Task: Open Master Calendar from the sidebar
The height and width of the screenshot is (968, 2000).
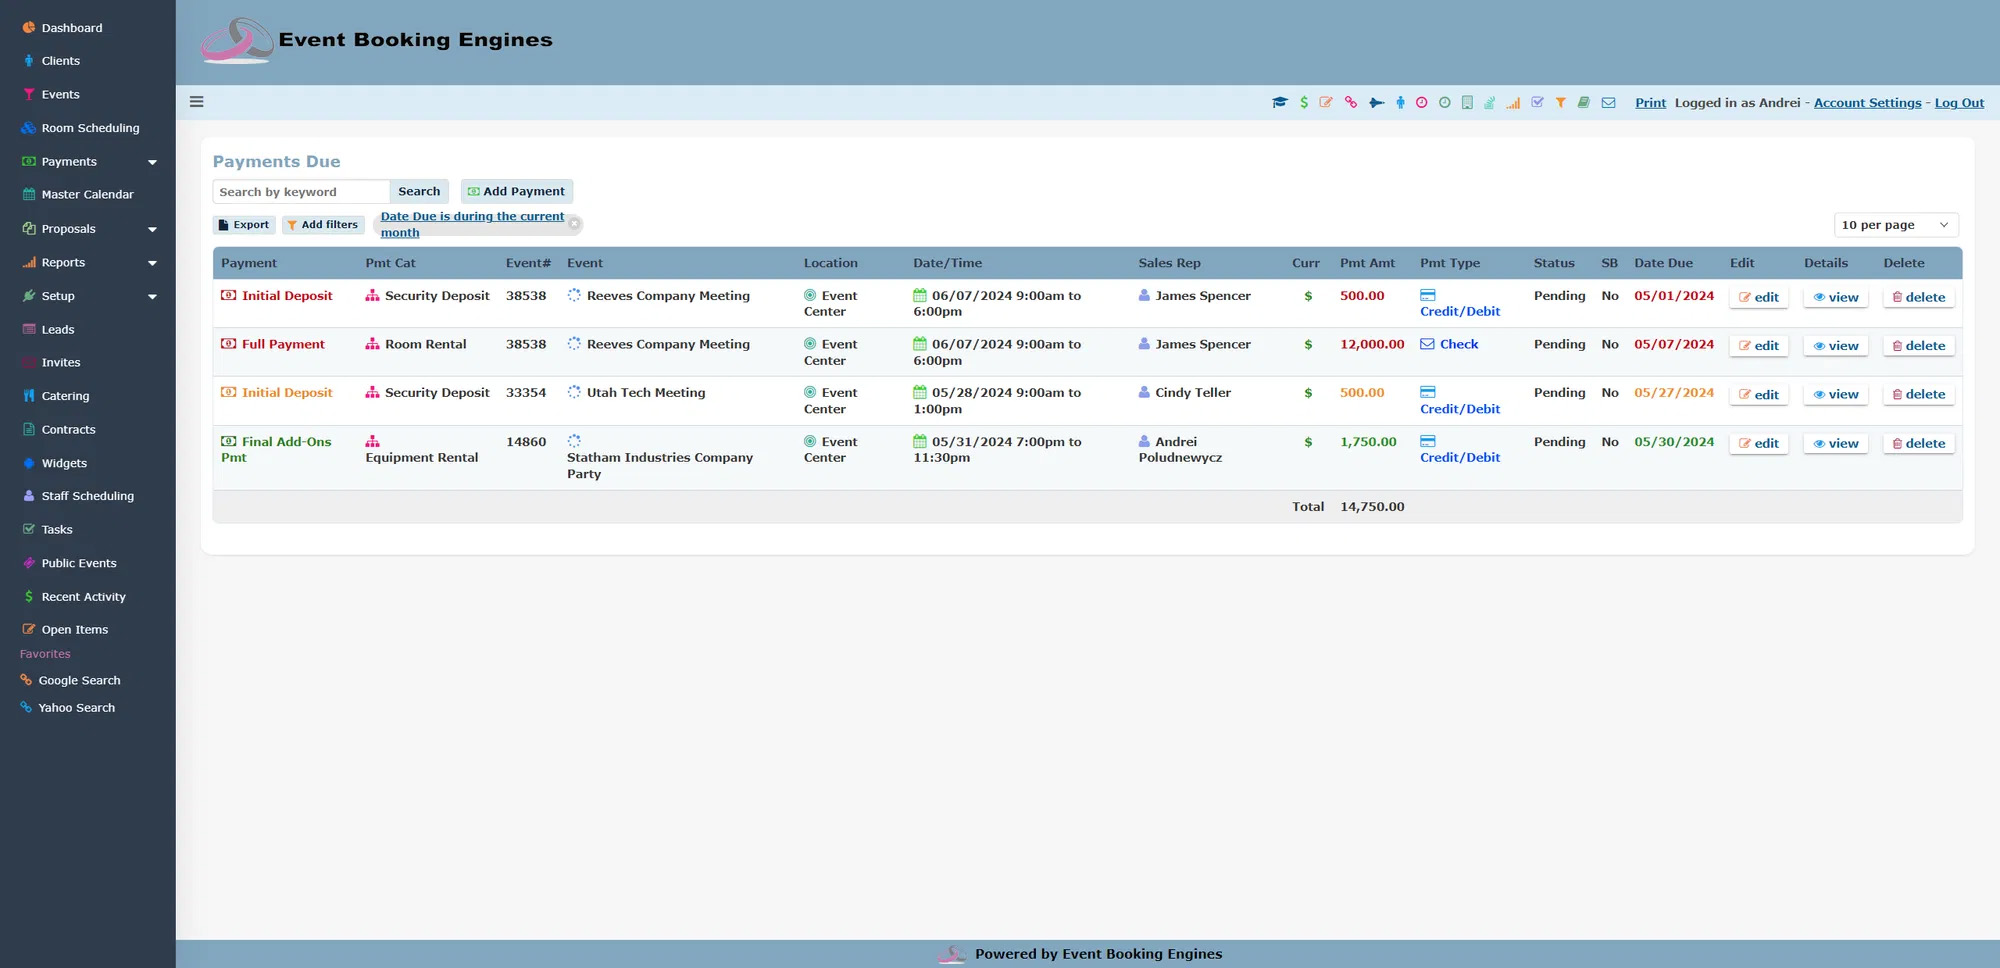Action: (87, 194)
